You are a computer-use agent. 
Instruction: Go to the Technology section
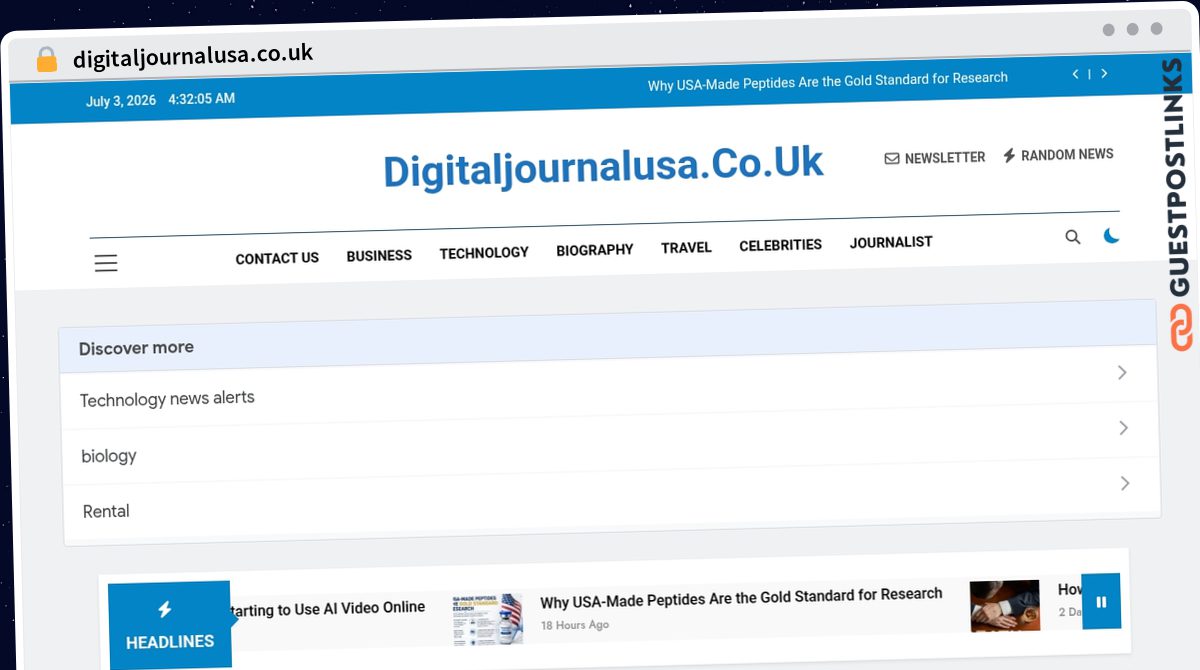tap(484, 252)
